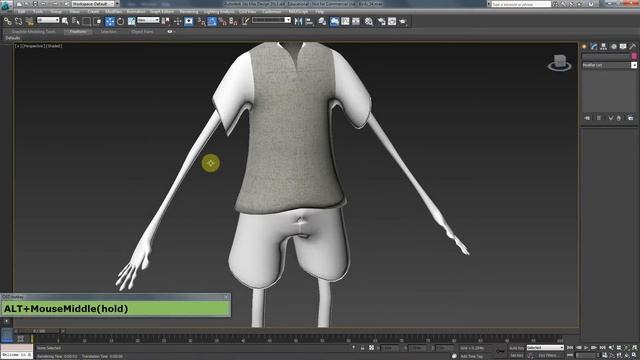Click the Save File quick-access icon
Screen dimensions: 640x360
tap(35, 4)
